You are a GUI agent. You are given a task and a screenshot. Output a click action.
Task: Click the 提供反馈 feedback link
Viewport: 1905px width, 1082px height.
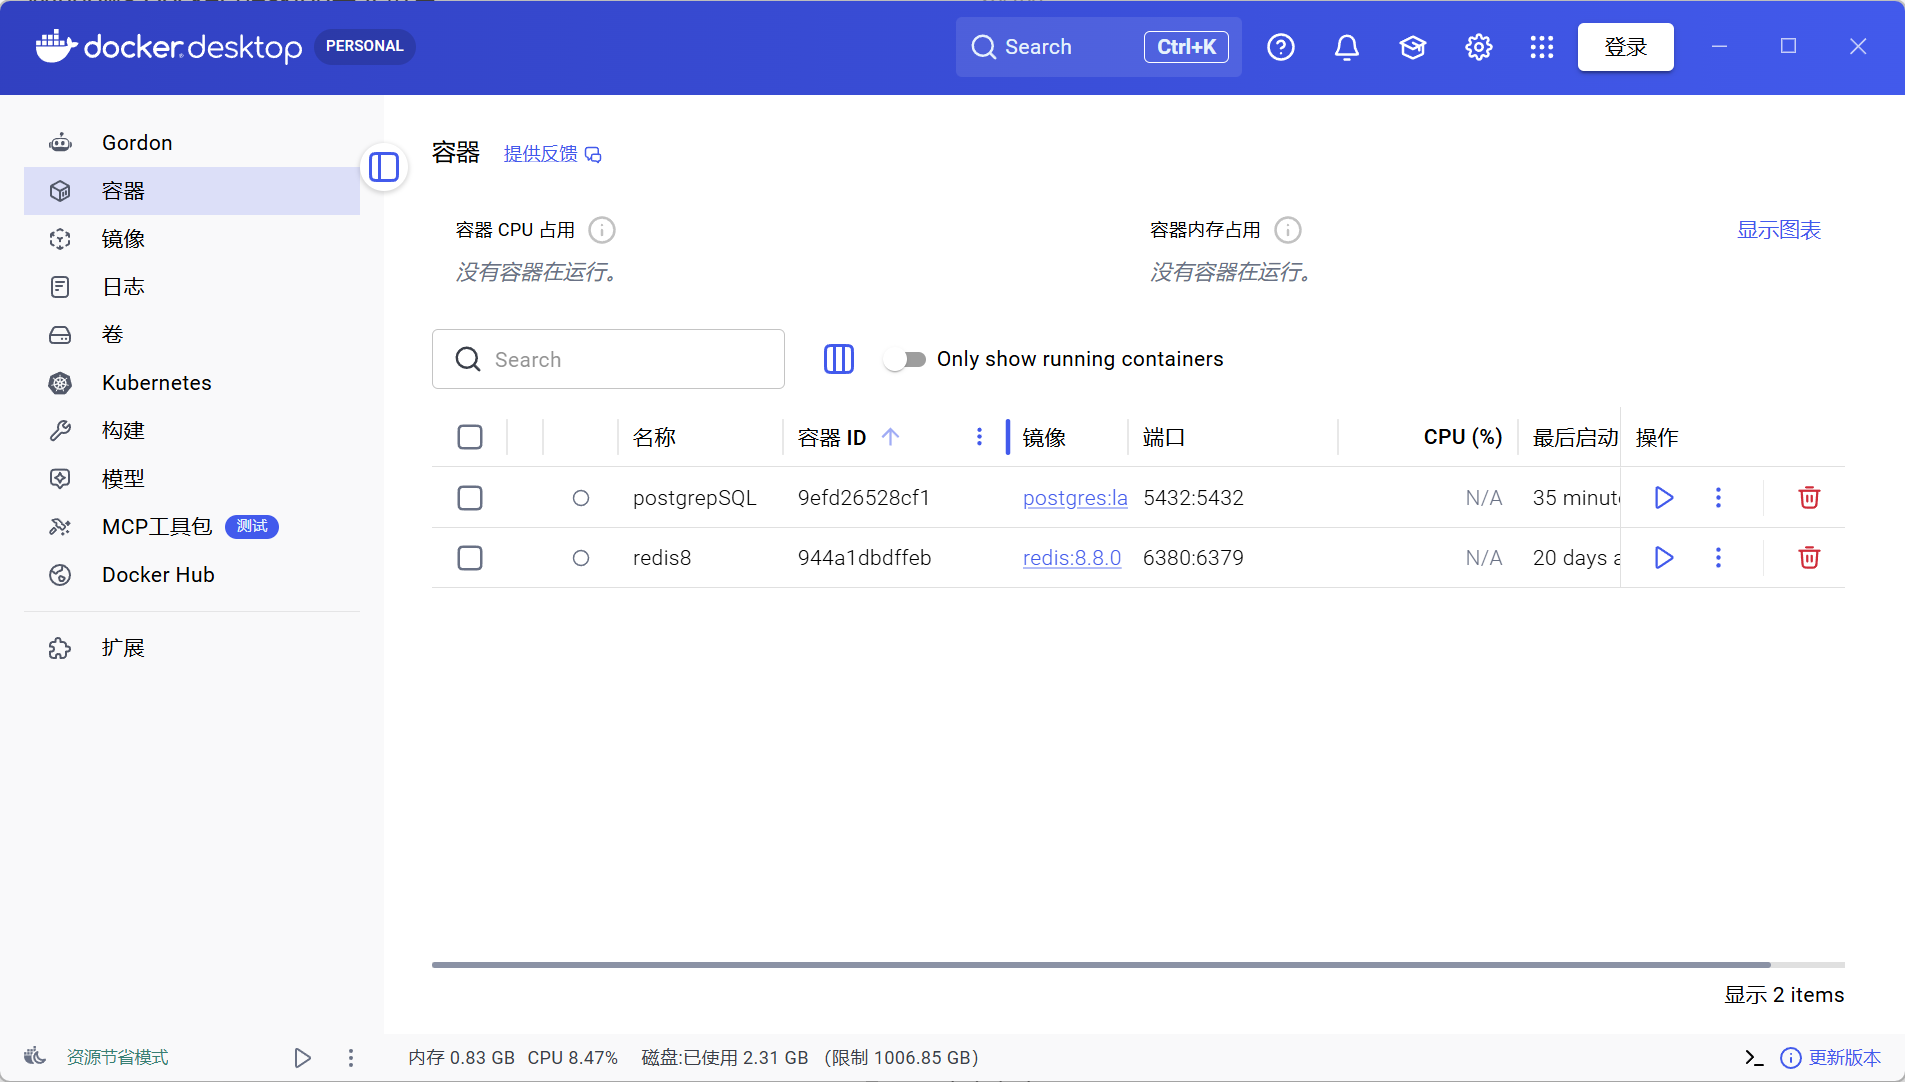tap(552, 154)
